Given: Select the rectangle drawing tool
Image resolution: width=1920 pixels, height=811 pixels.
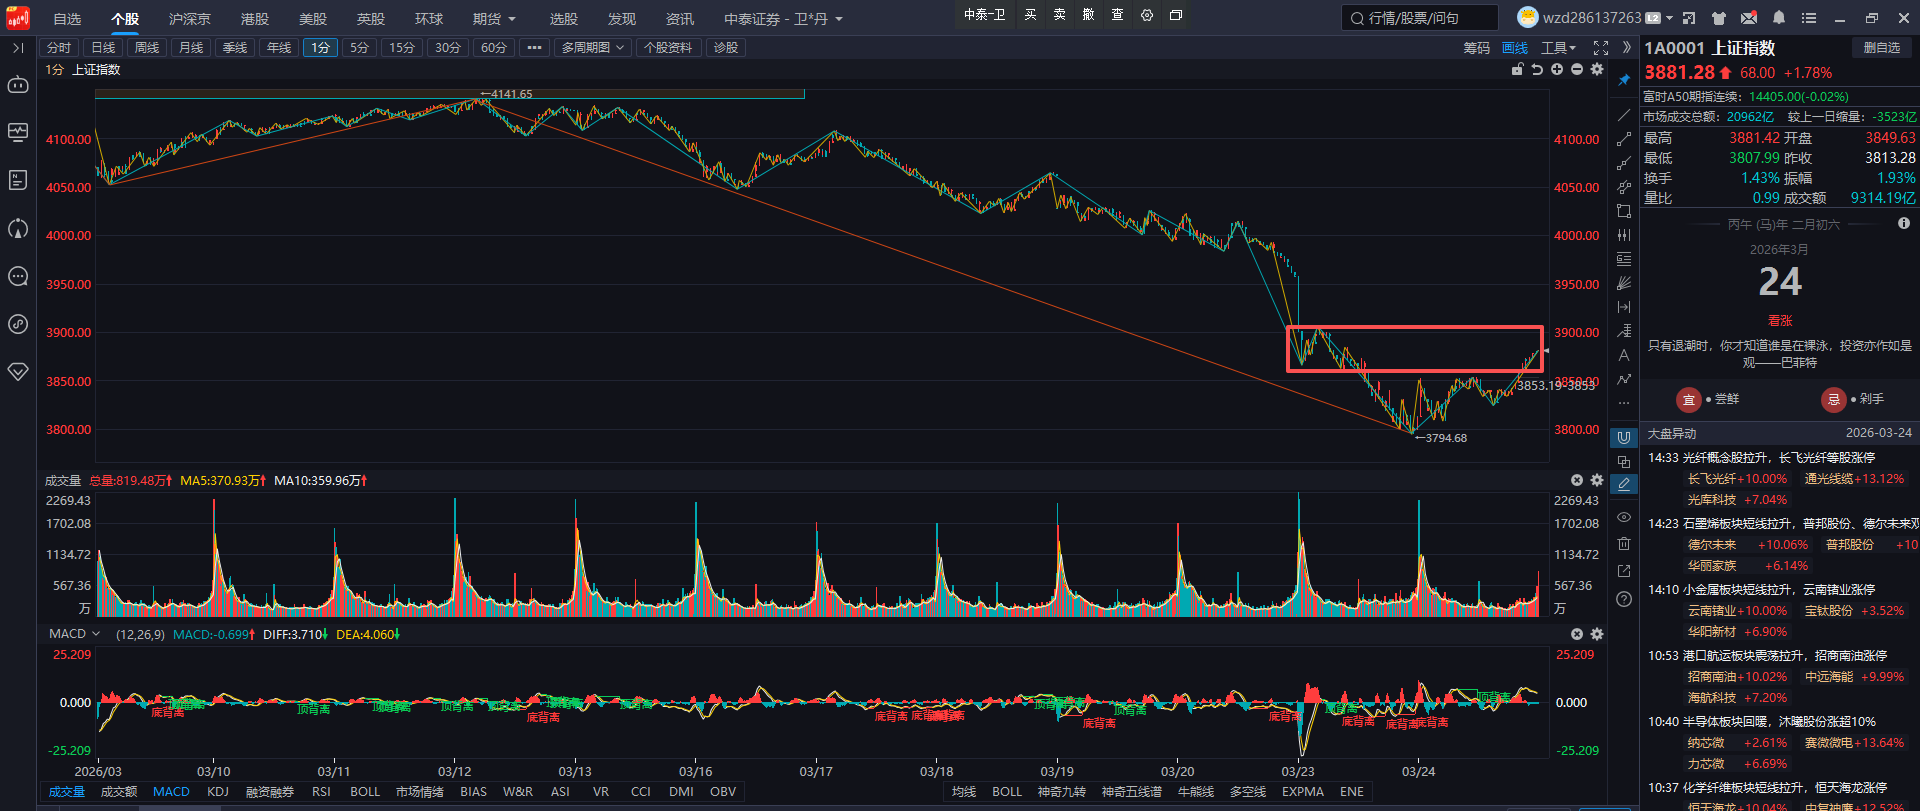Looking at the screenshot, I should (x=1624, y=211).
